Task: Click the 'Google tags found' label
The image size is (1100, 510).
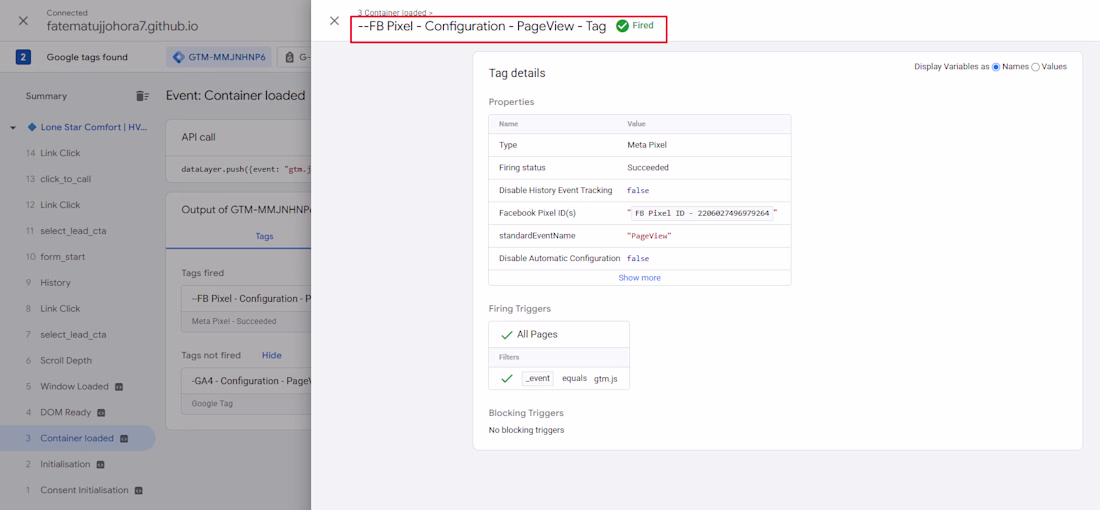Action: tap(87, 58)
